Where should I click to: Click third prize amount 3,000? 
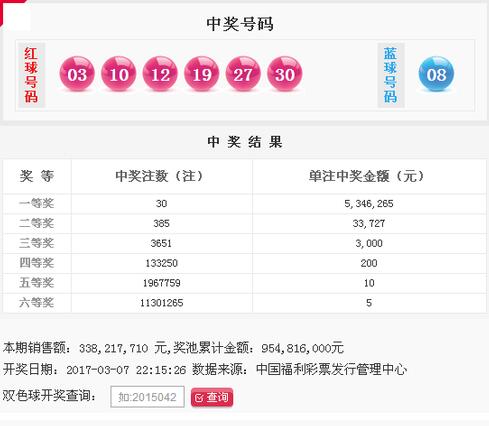(x=369, y=243)
